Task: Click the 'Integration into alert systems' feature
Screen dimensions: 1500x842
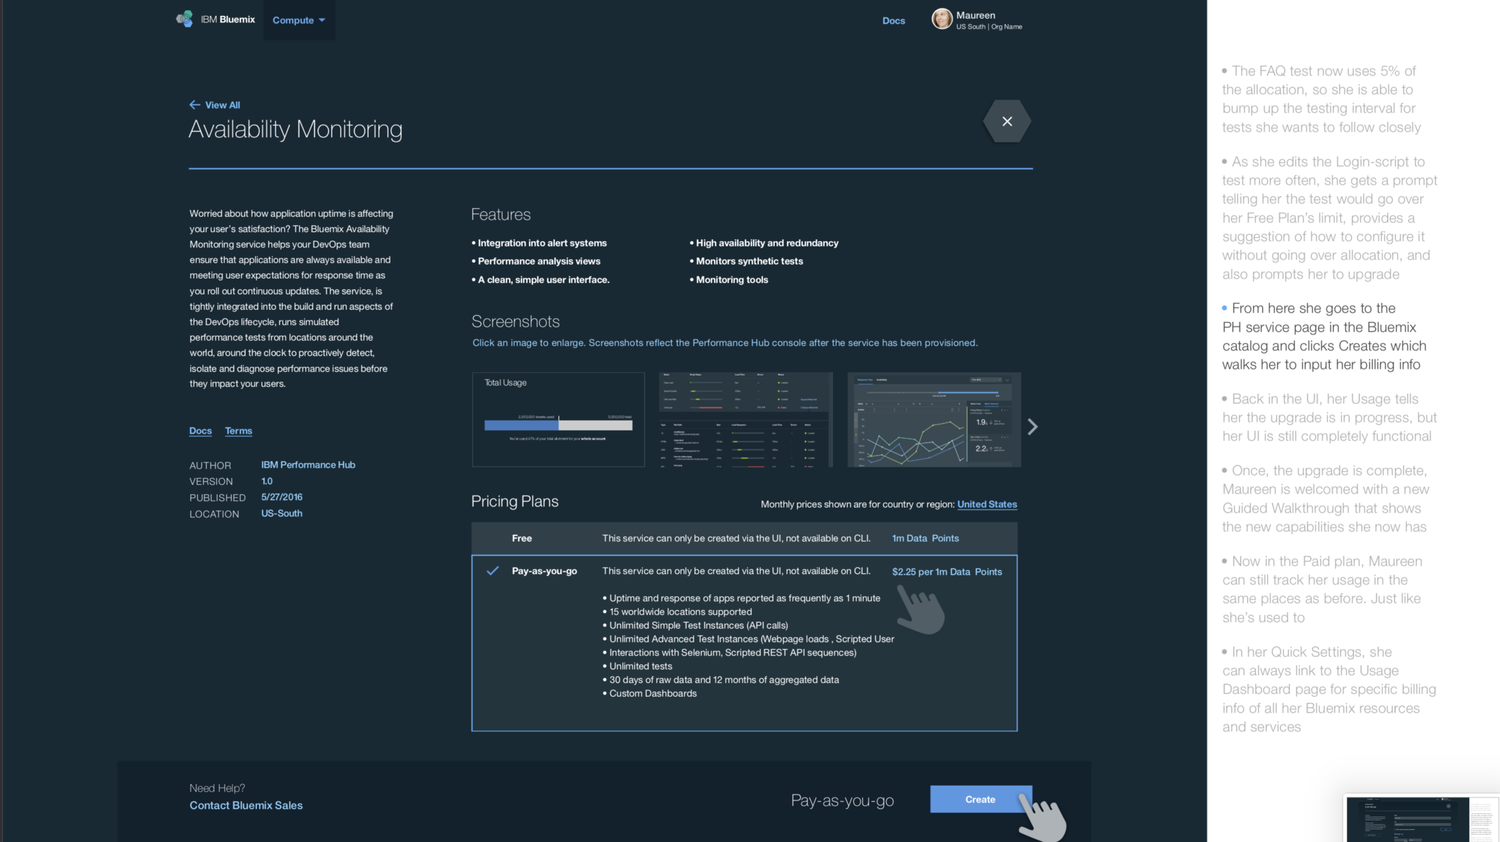Action: point(542,243)
